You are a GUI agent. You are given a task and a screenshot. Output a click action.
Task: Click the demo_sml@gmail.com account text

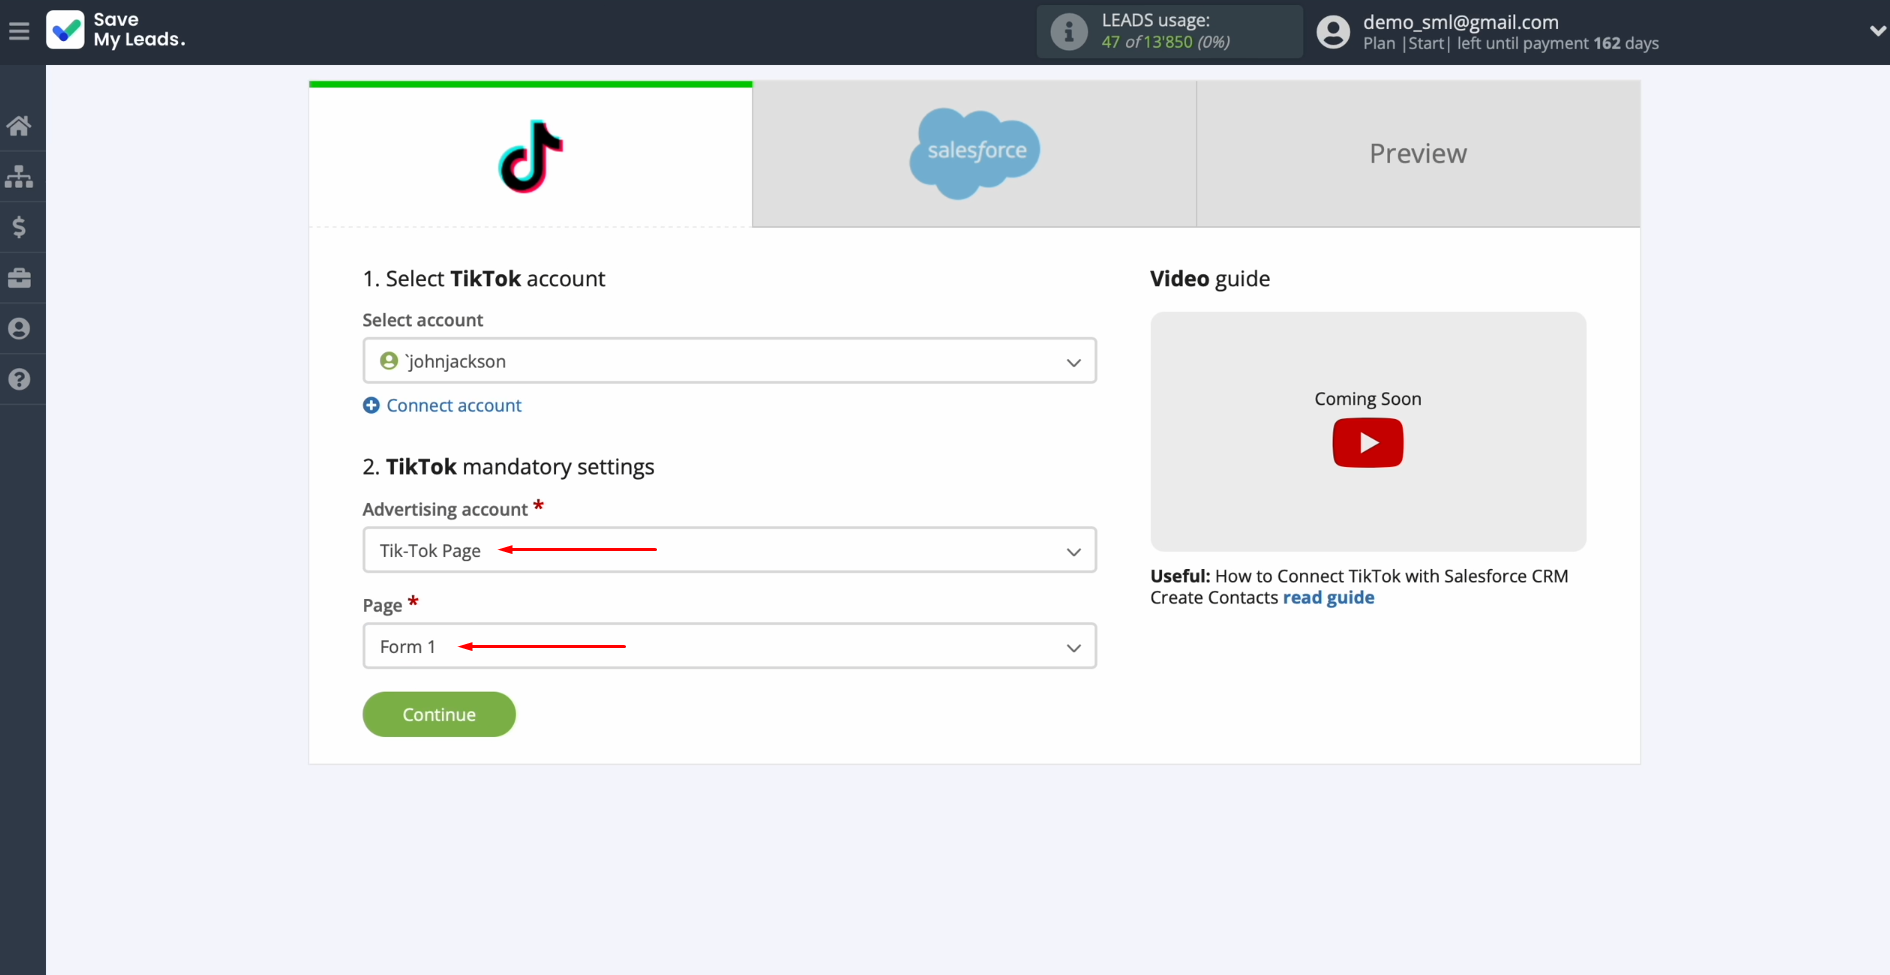click(1461, 22)
